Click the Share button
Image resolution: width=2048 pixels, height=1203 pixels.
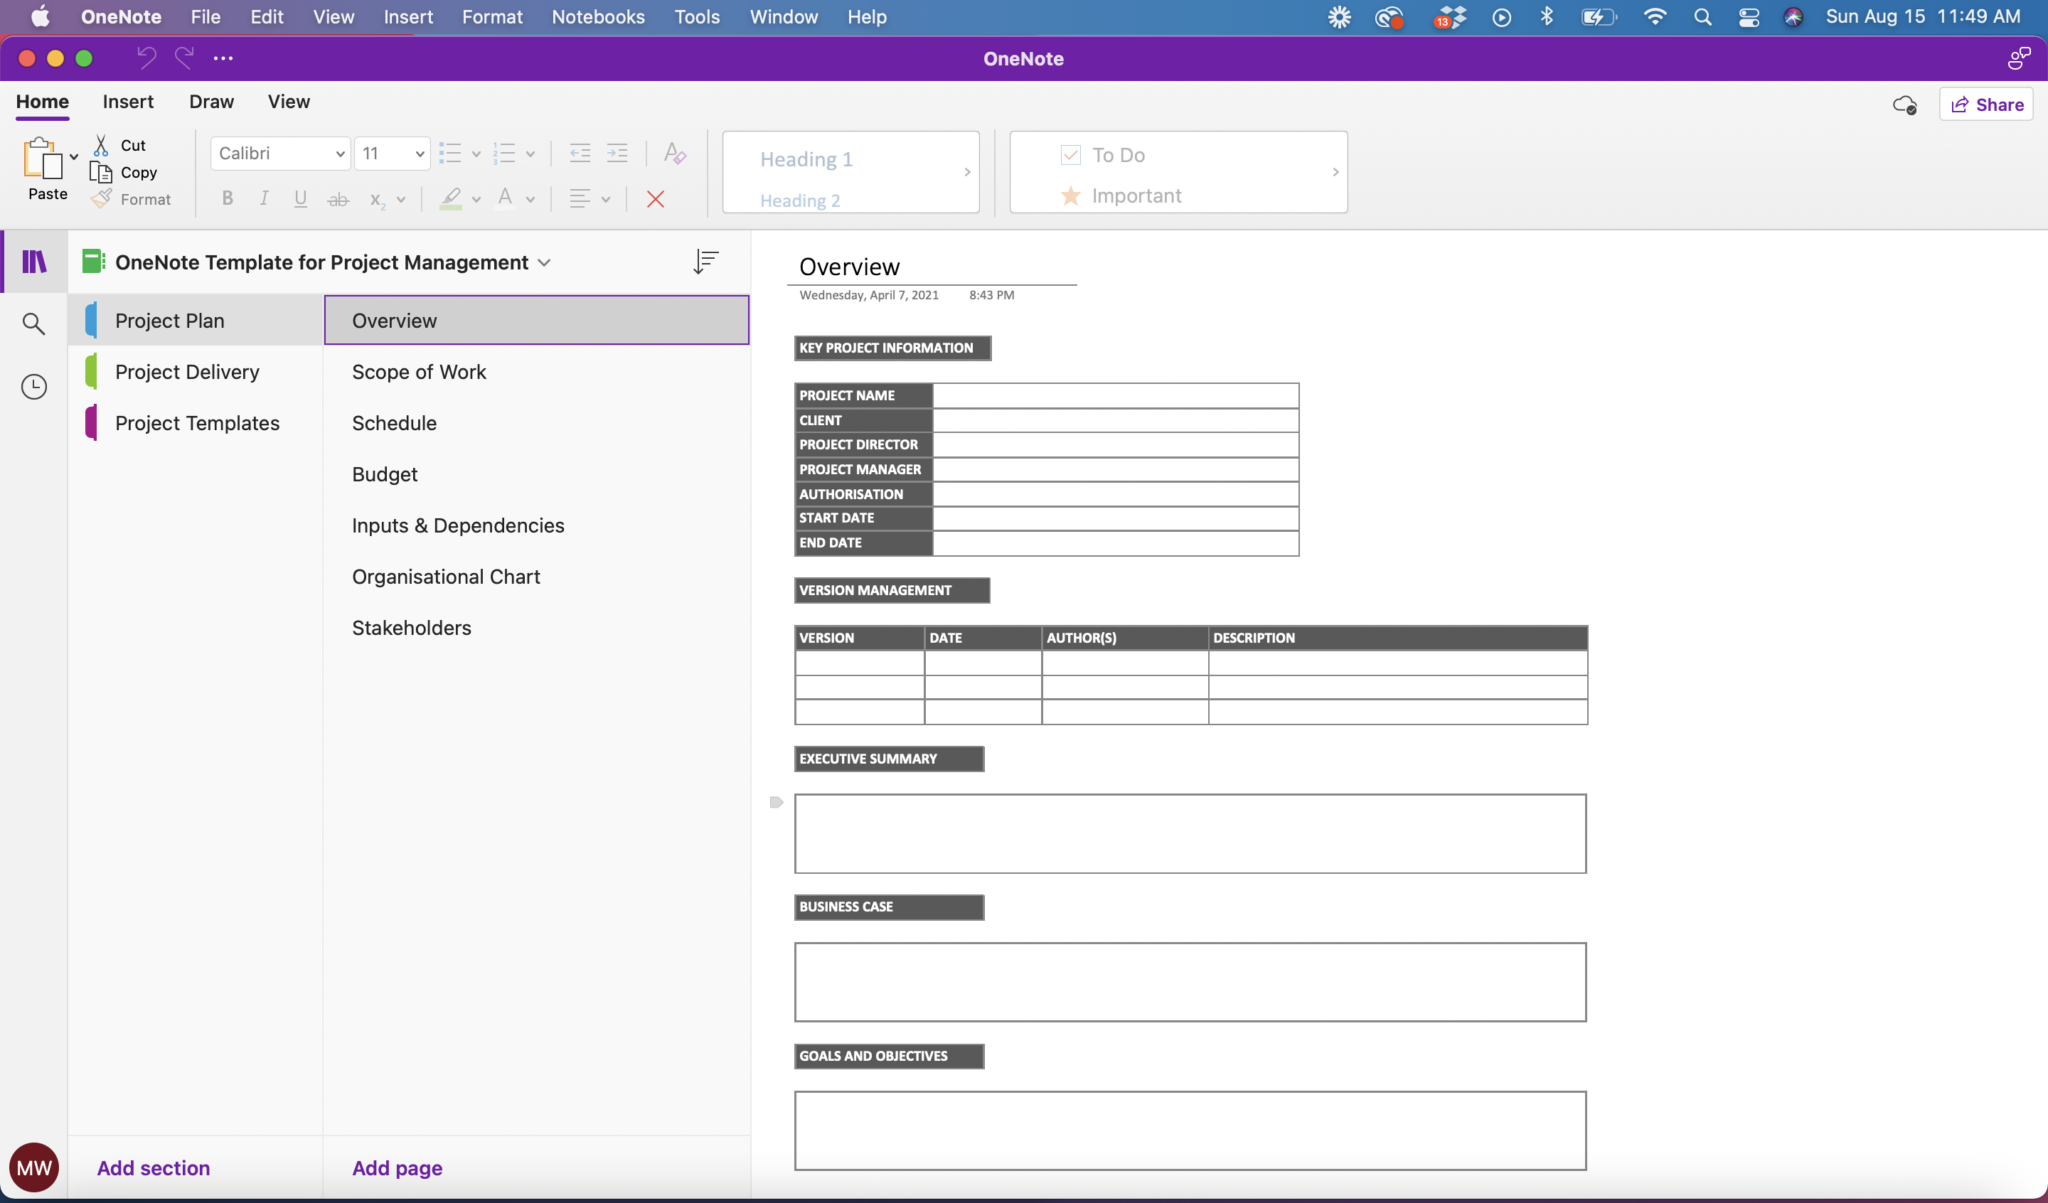pos(1986,104)
